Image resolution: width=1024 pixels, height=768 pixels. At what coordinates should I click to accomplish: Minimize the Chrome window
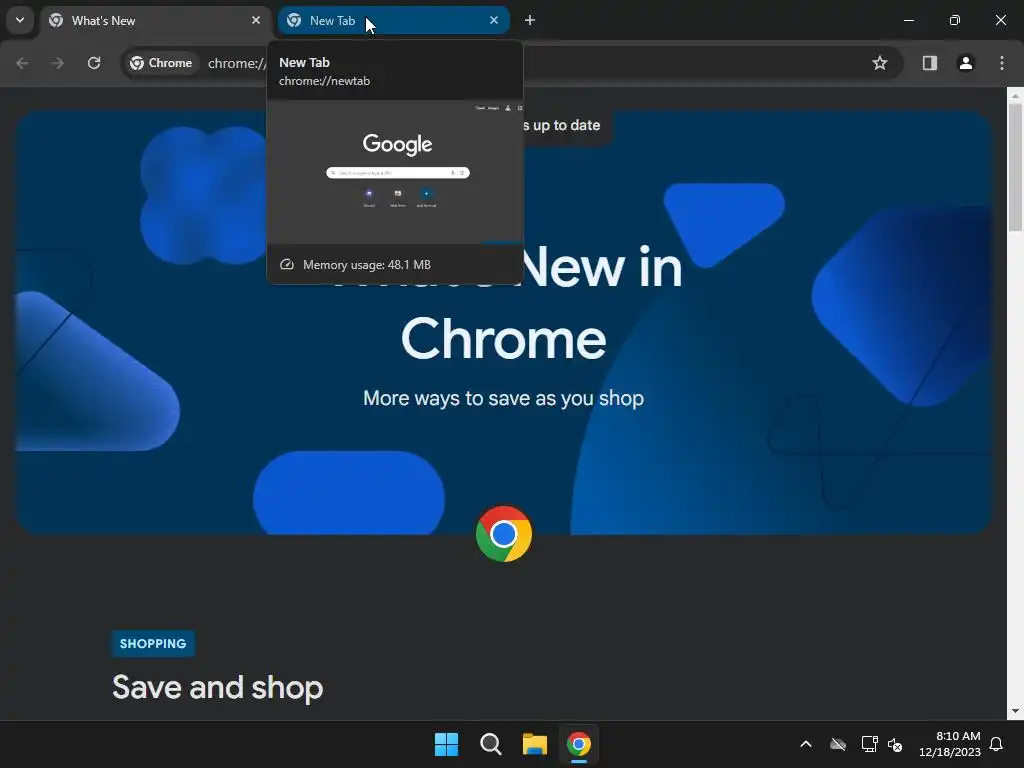(x=908, y=20)
